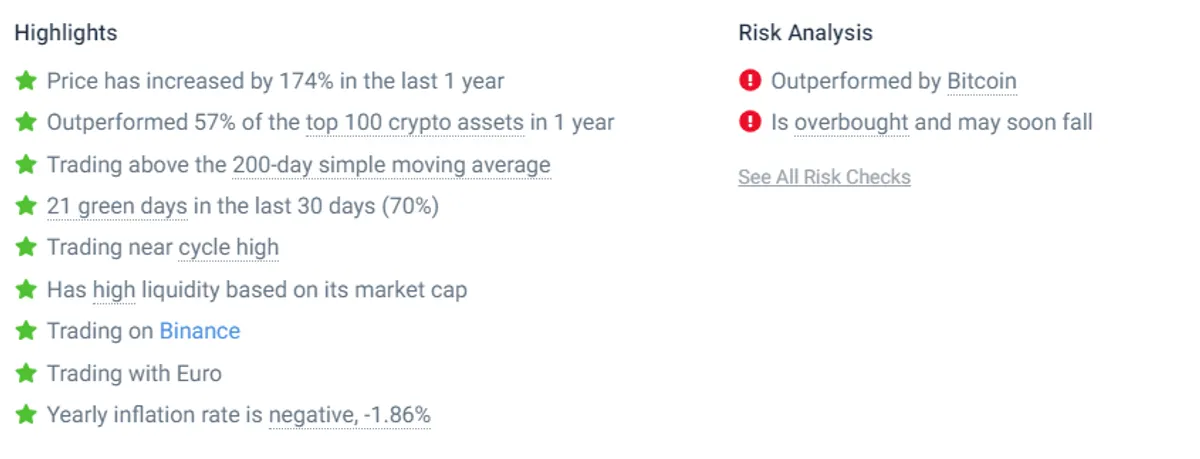Click the star beside yearly inflation rate

pos(26,414)
